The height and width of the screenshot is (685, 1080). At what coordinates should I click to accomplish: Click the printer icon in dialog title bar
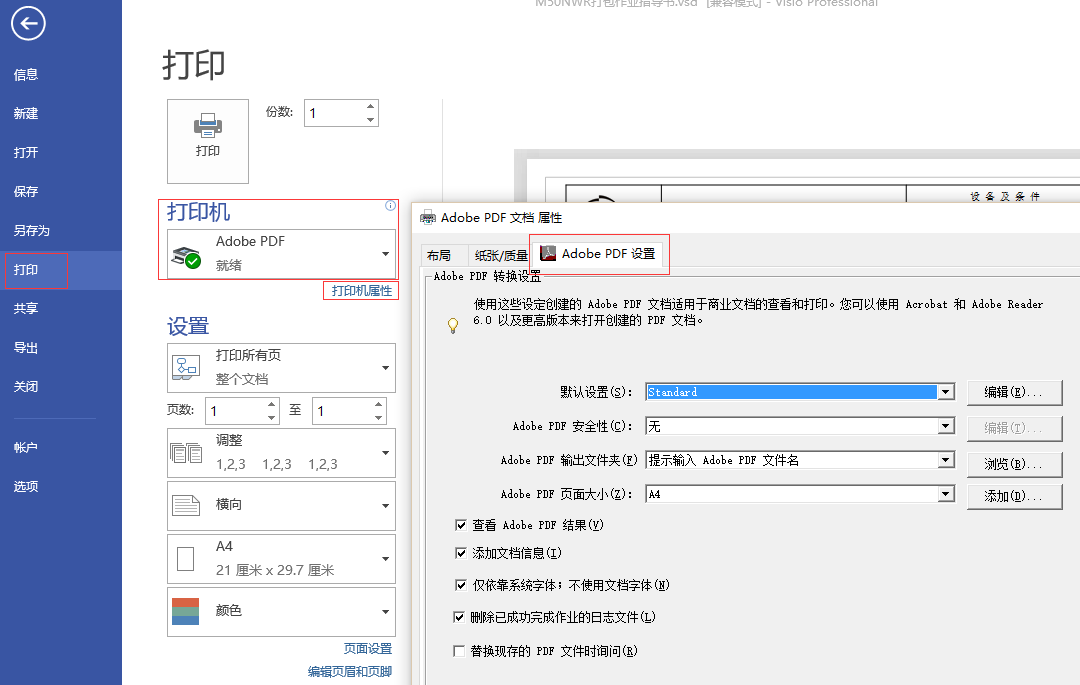[x=428, y=218]
